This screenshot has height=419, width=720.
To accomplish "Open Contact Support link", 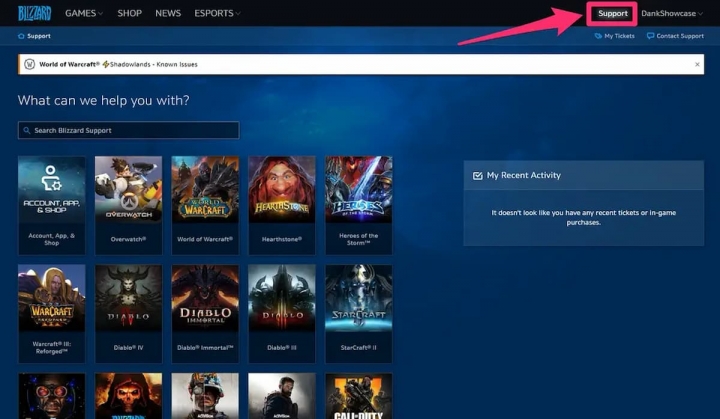I will 675,36.
